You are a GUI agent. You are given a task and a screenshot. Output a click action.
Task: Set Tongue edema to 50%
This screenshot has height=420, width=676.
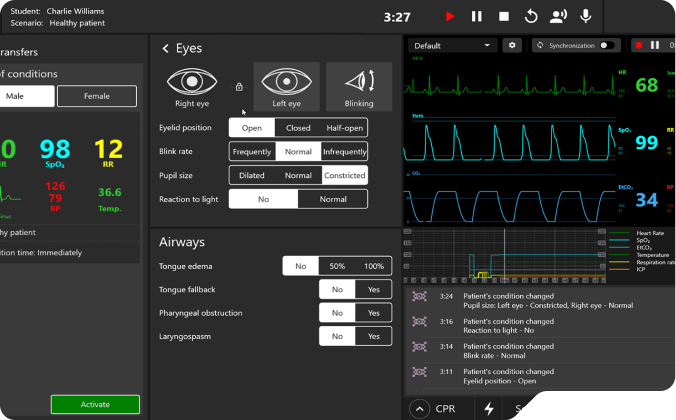(x=337, y=266)
